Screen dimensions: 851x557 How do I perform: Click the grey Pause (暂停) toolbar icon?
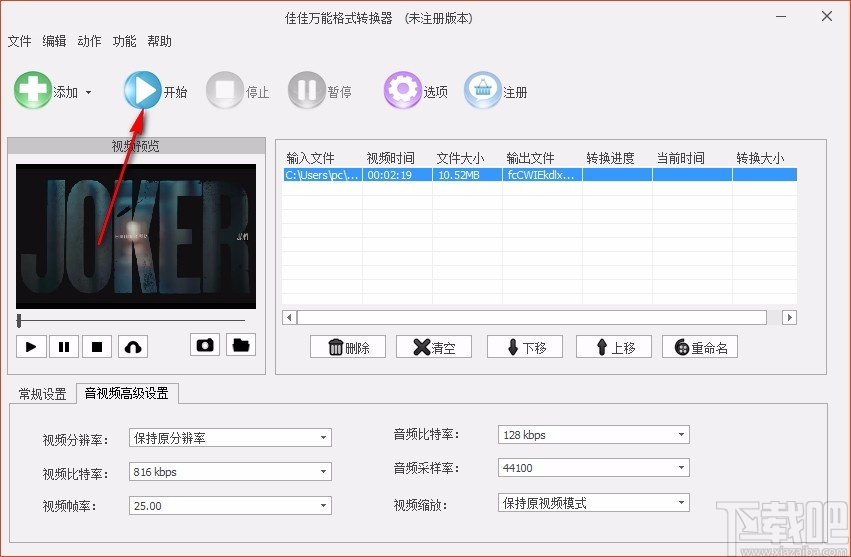point(307,90)
